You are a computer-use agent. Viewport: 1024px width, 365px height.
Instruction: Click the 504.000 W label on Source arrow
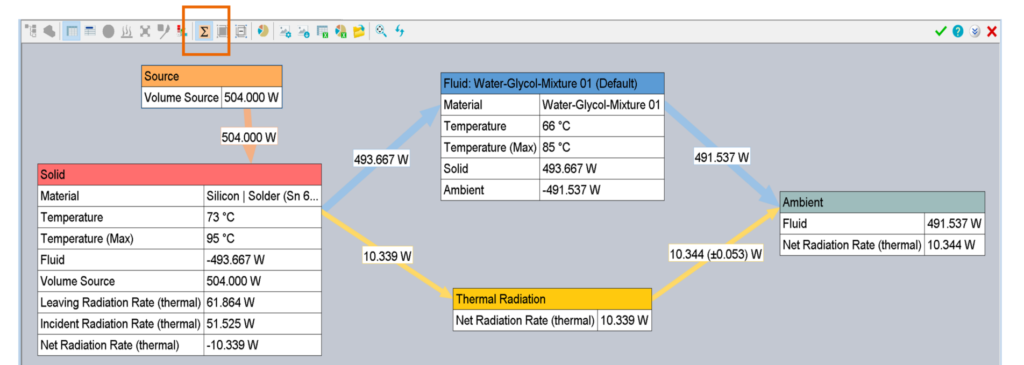[x=249, y=138]
